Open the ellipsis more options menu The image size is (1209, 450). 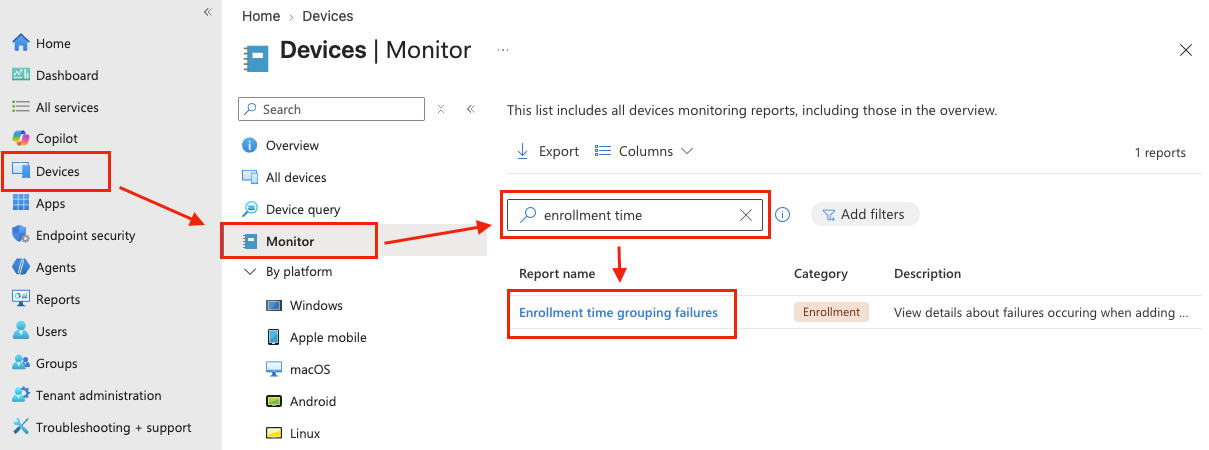[x=503, y=49]
